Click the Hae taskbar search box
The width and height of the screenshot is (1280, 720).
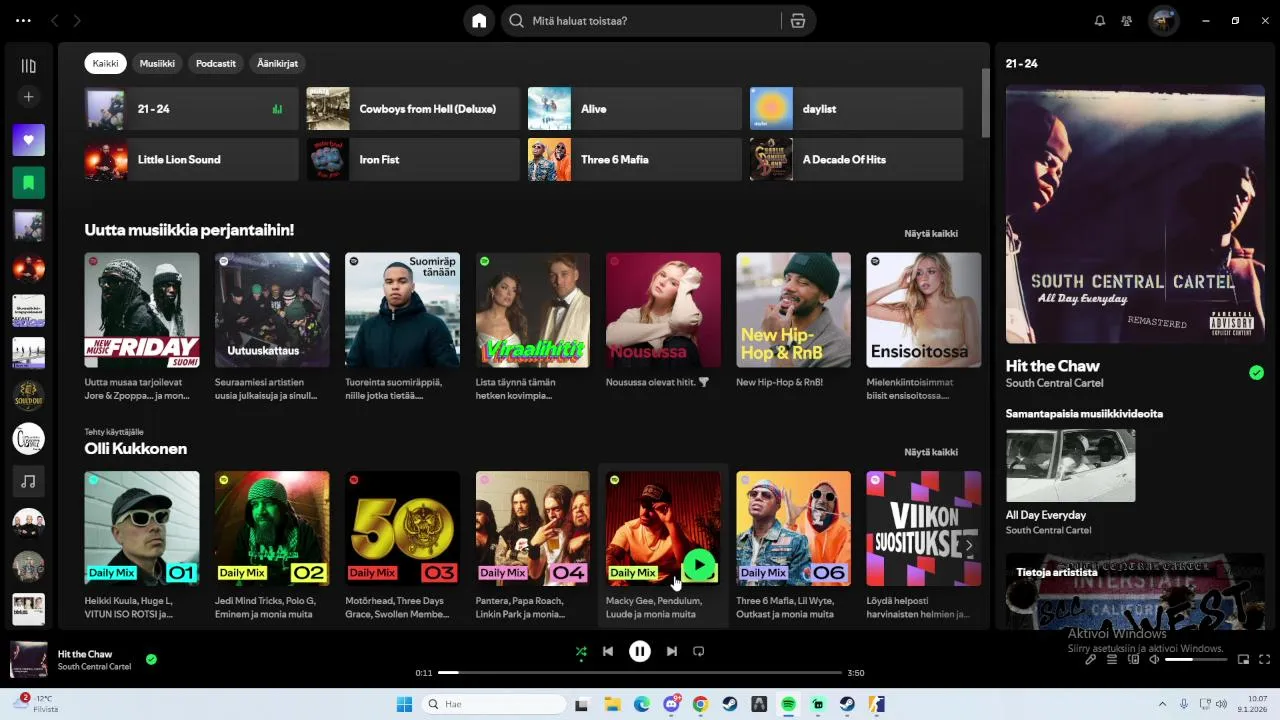494,704
